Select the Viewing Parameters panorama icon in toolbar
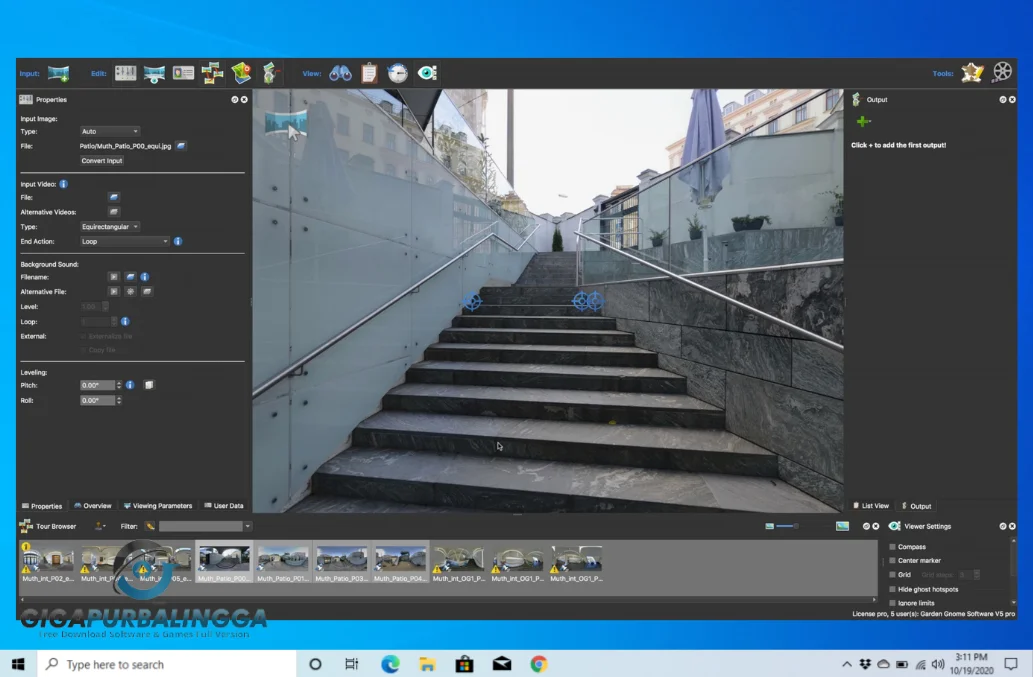Screen dimensions: 1033x677 tap(154, 73)
